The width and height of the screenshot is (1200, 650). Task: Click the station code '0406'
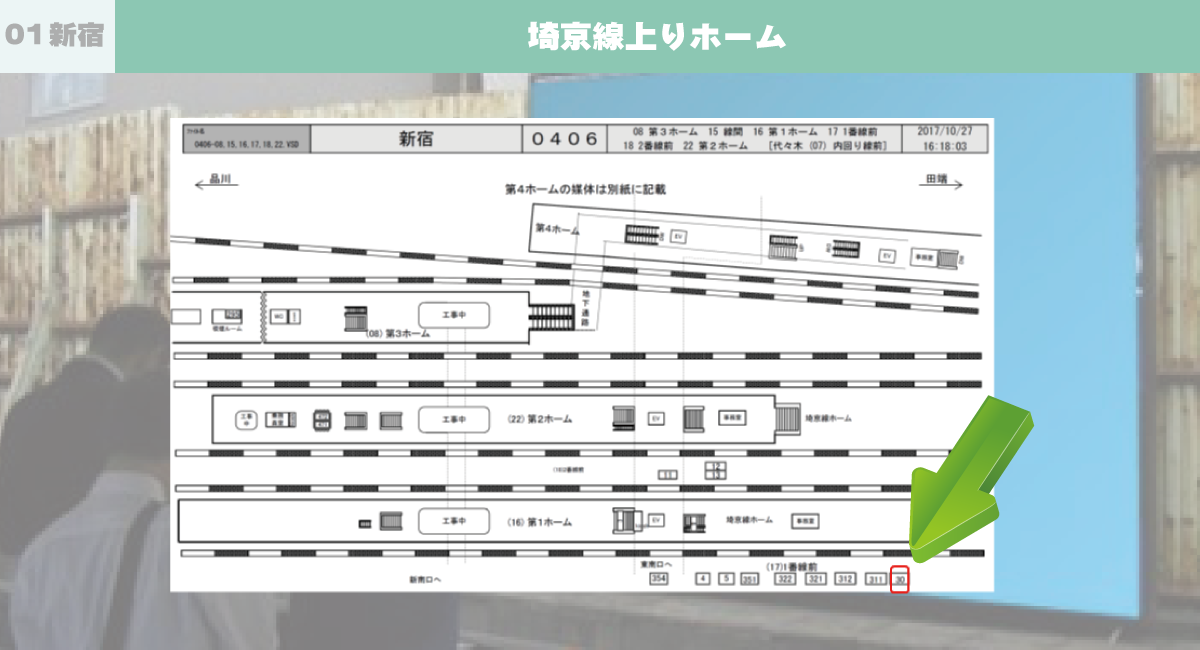point(565,139)
